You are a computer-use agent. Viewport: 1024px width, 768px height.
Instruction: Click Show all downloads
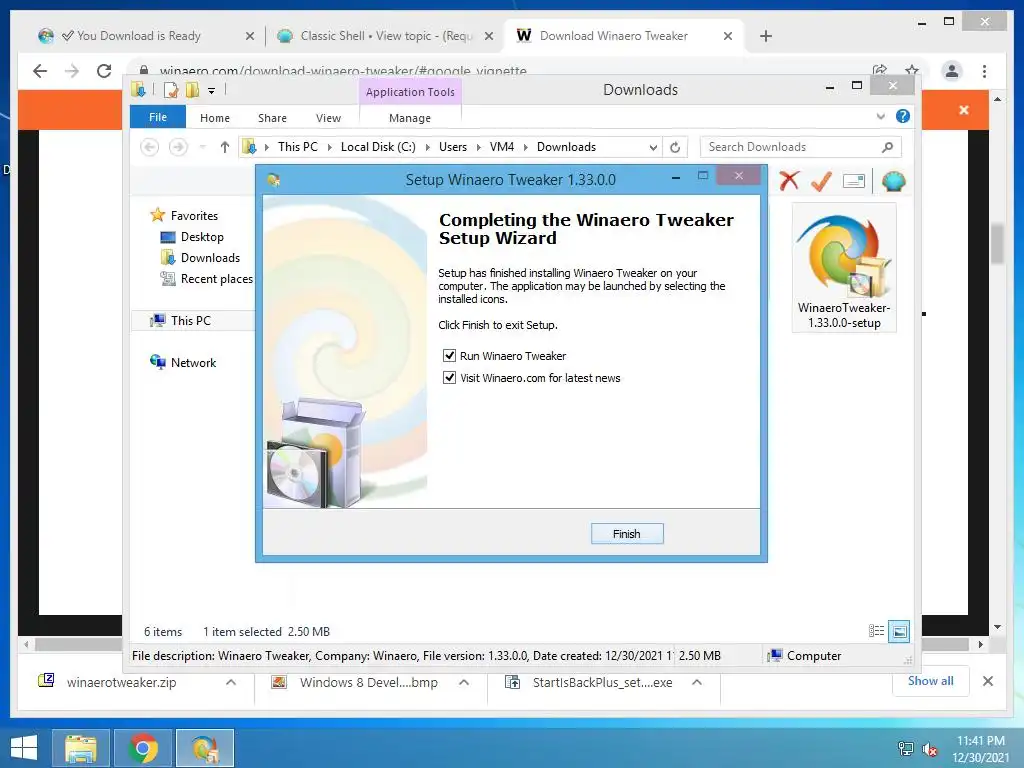click(931, 680)
